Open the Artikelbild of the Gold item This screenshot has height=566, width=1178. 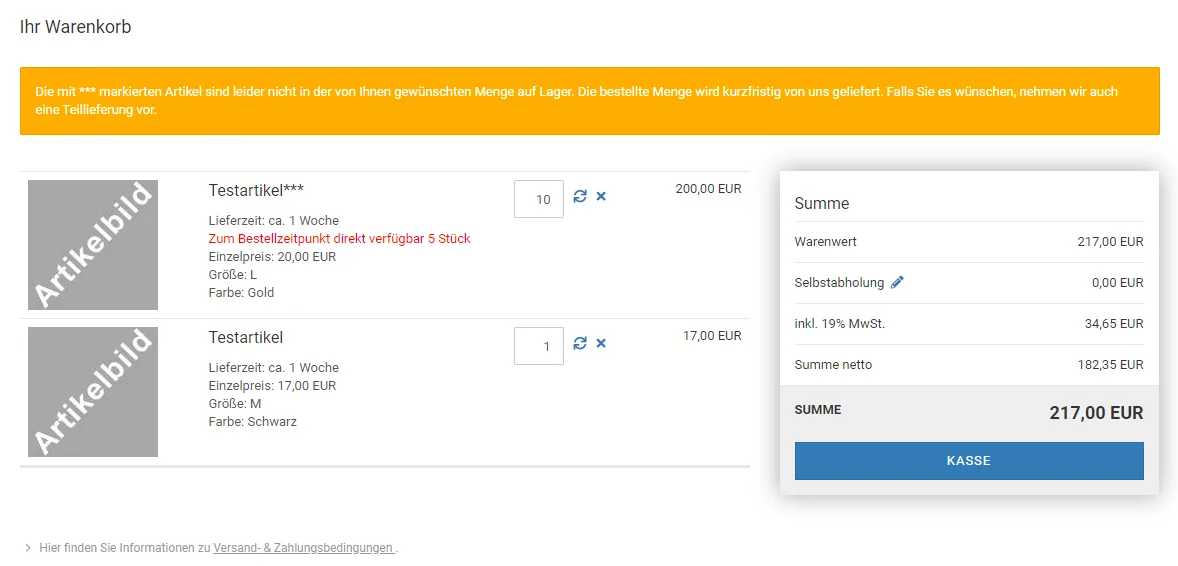click(93, 245)
